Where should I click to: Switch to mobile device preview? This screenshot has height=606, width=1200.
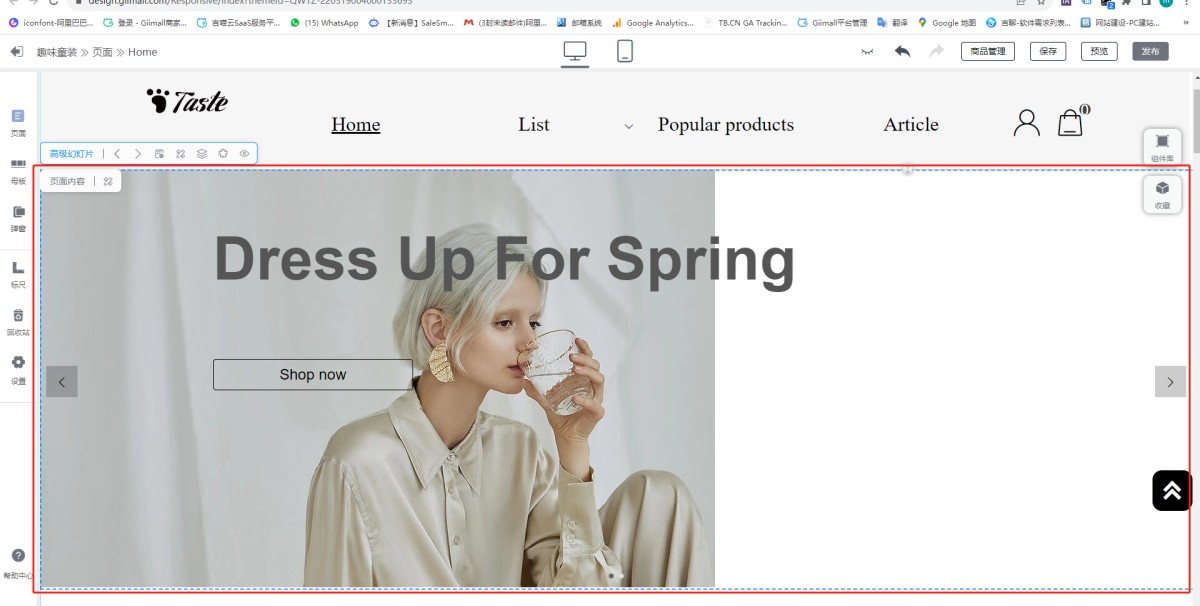click(x=625, y=52)
